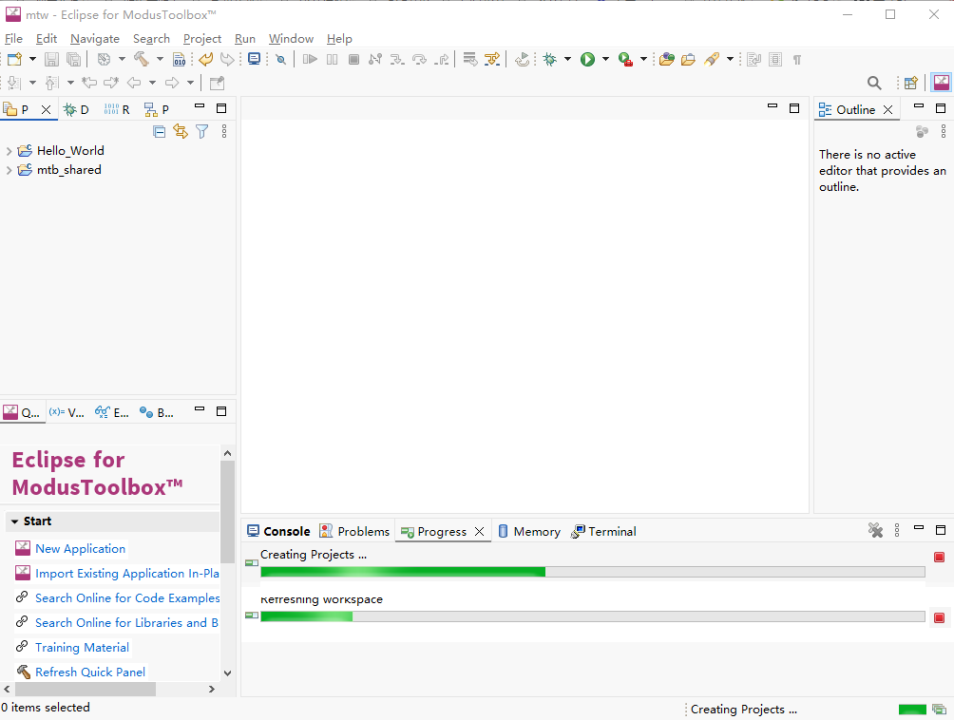This screenshot has width=954, height=720.
Task: Open the External Tools dropdown arrow
Action: point(643,59)
